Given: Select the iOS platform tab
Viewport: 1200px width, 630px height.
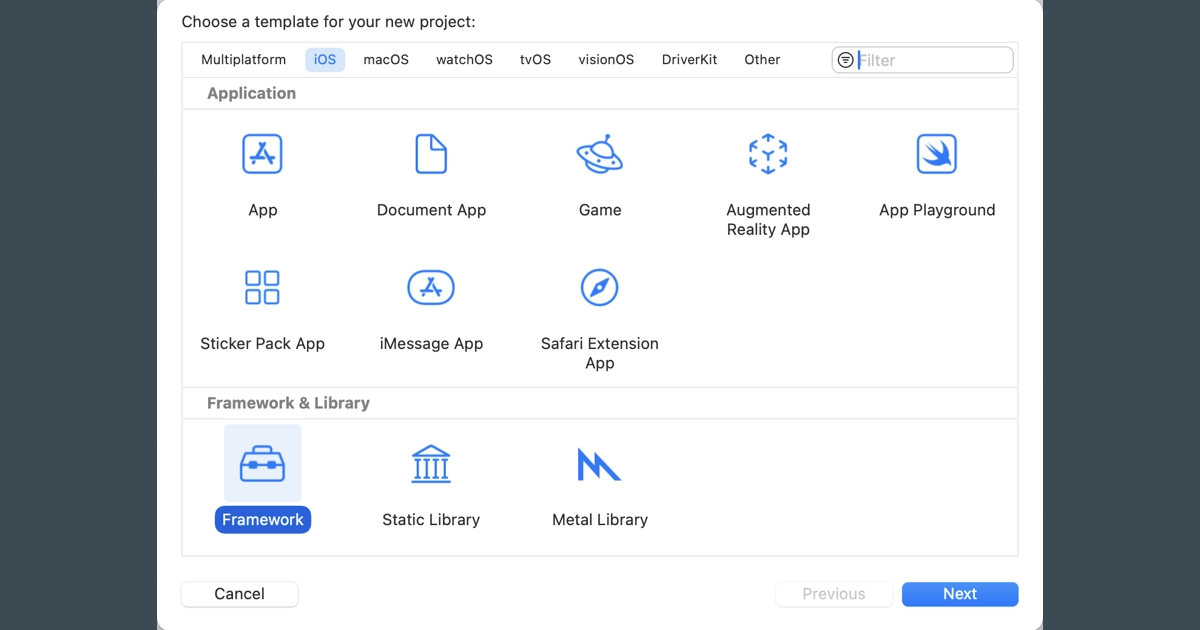Looking at the screenshot, I should pos(325,60).
